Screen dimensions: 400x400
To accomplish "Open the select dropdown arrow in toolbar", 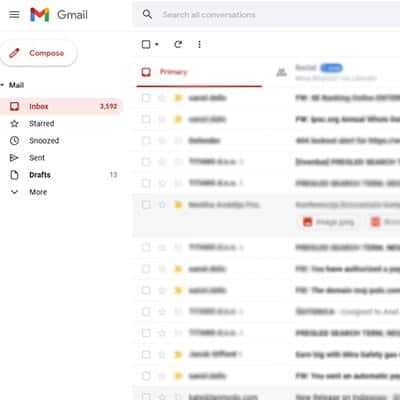I will click(x=157, y=44).
